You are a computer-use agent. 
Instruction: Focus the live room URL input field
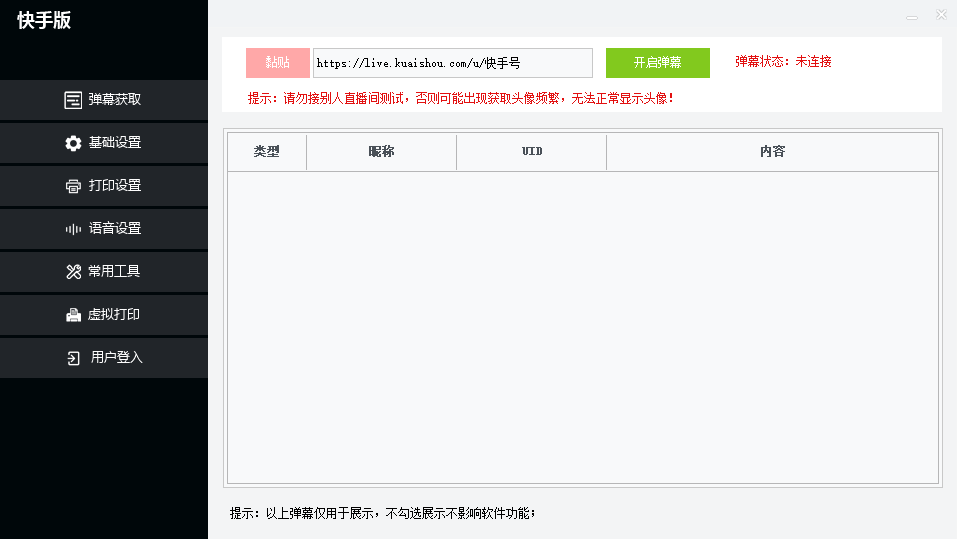tap(453, 63)
